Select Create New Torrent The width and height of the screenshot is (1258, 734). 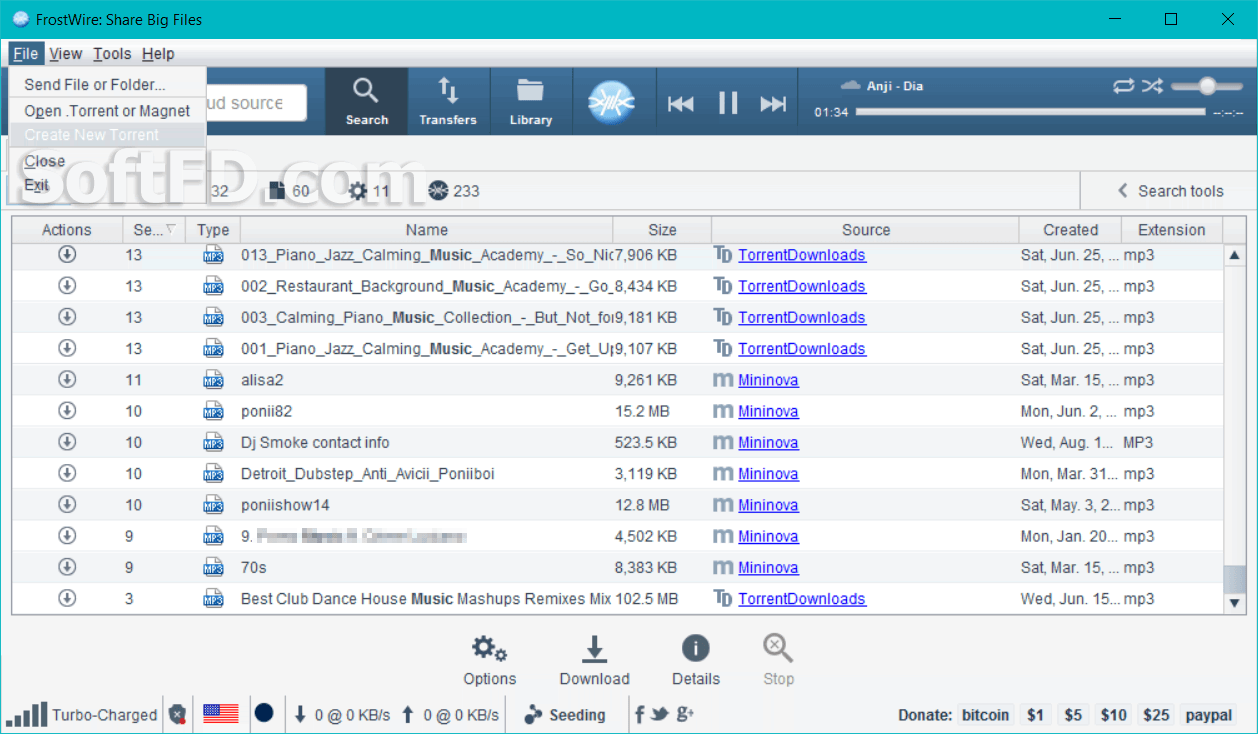tap(108, 135)
